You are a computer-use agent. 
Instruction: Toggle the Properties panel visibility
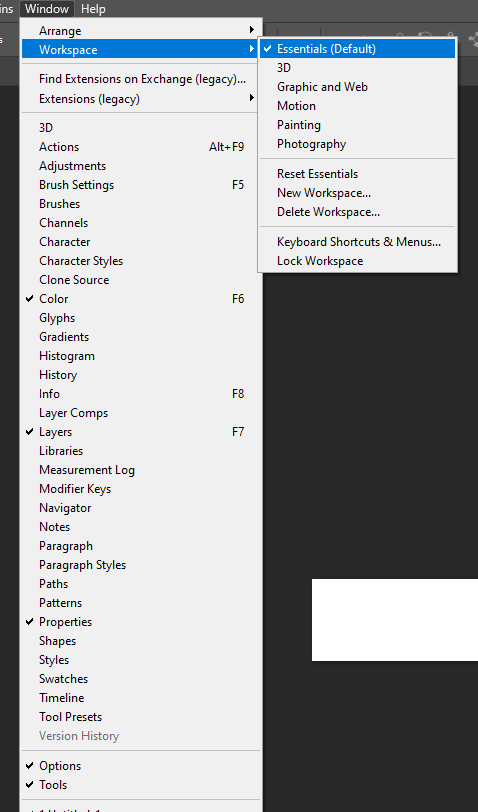pos(140,622)
